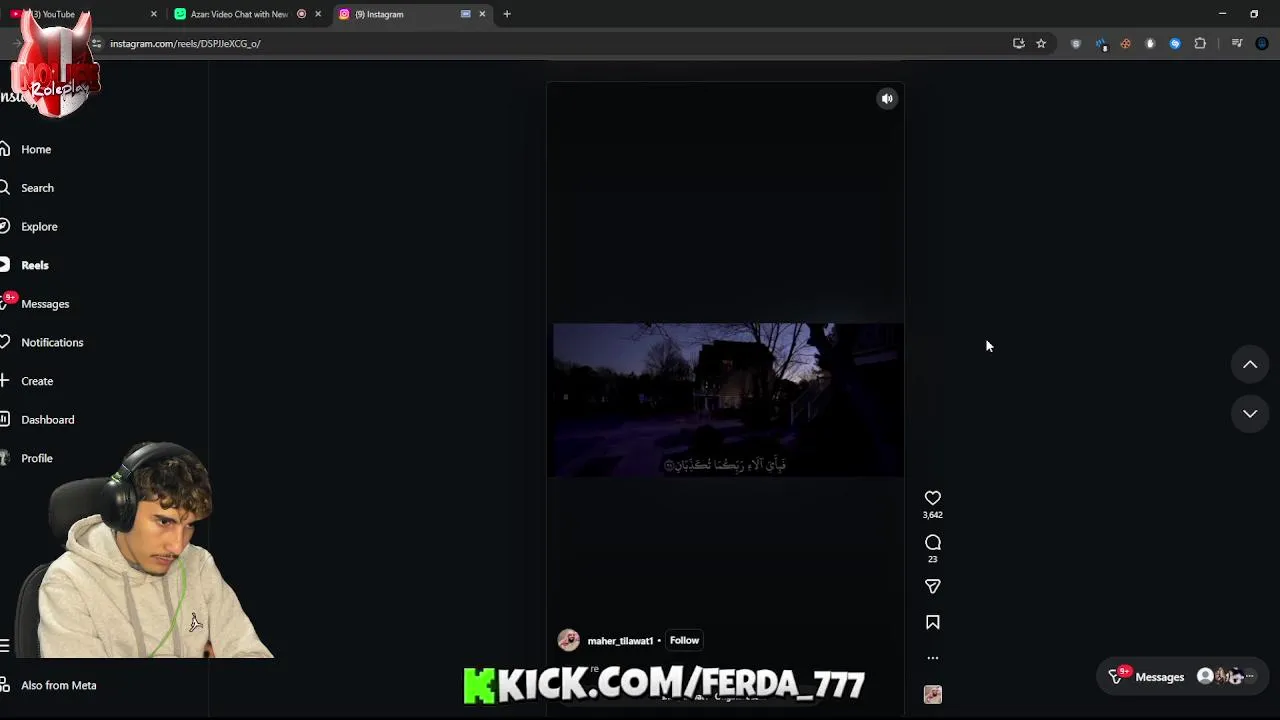The width and height of the screenshot is (1280, 720).
Task: Click the Messages icon with 9+ badge
Action: click(7, 302)
